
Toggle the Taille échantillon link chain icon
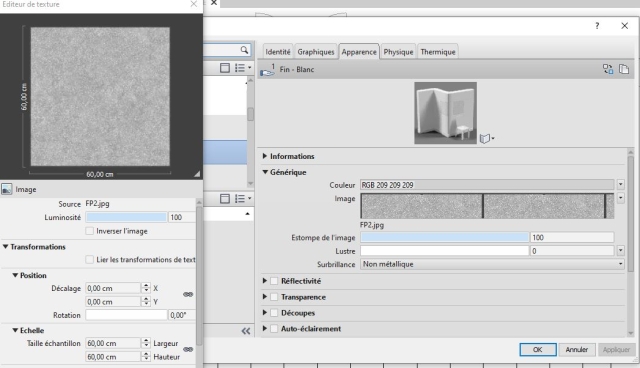click(x=188, y=349)
